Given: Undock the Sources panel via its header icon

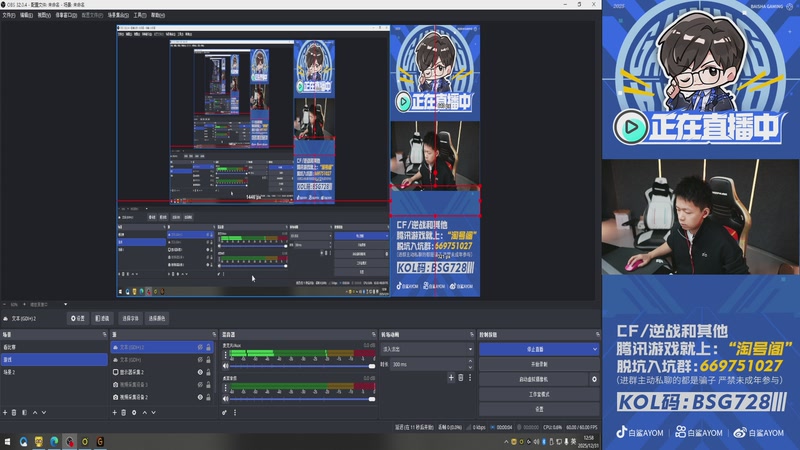Looking at the screenshot, I should [x=214, y=335].
